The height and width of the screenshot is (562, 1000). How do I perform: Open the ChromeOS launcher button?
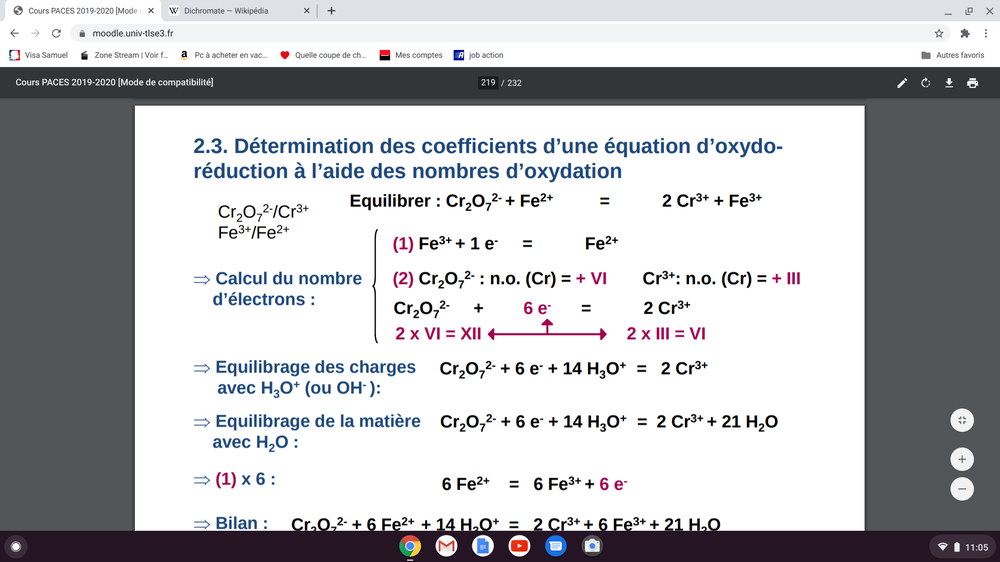16,546
